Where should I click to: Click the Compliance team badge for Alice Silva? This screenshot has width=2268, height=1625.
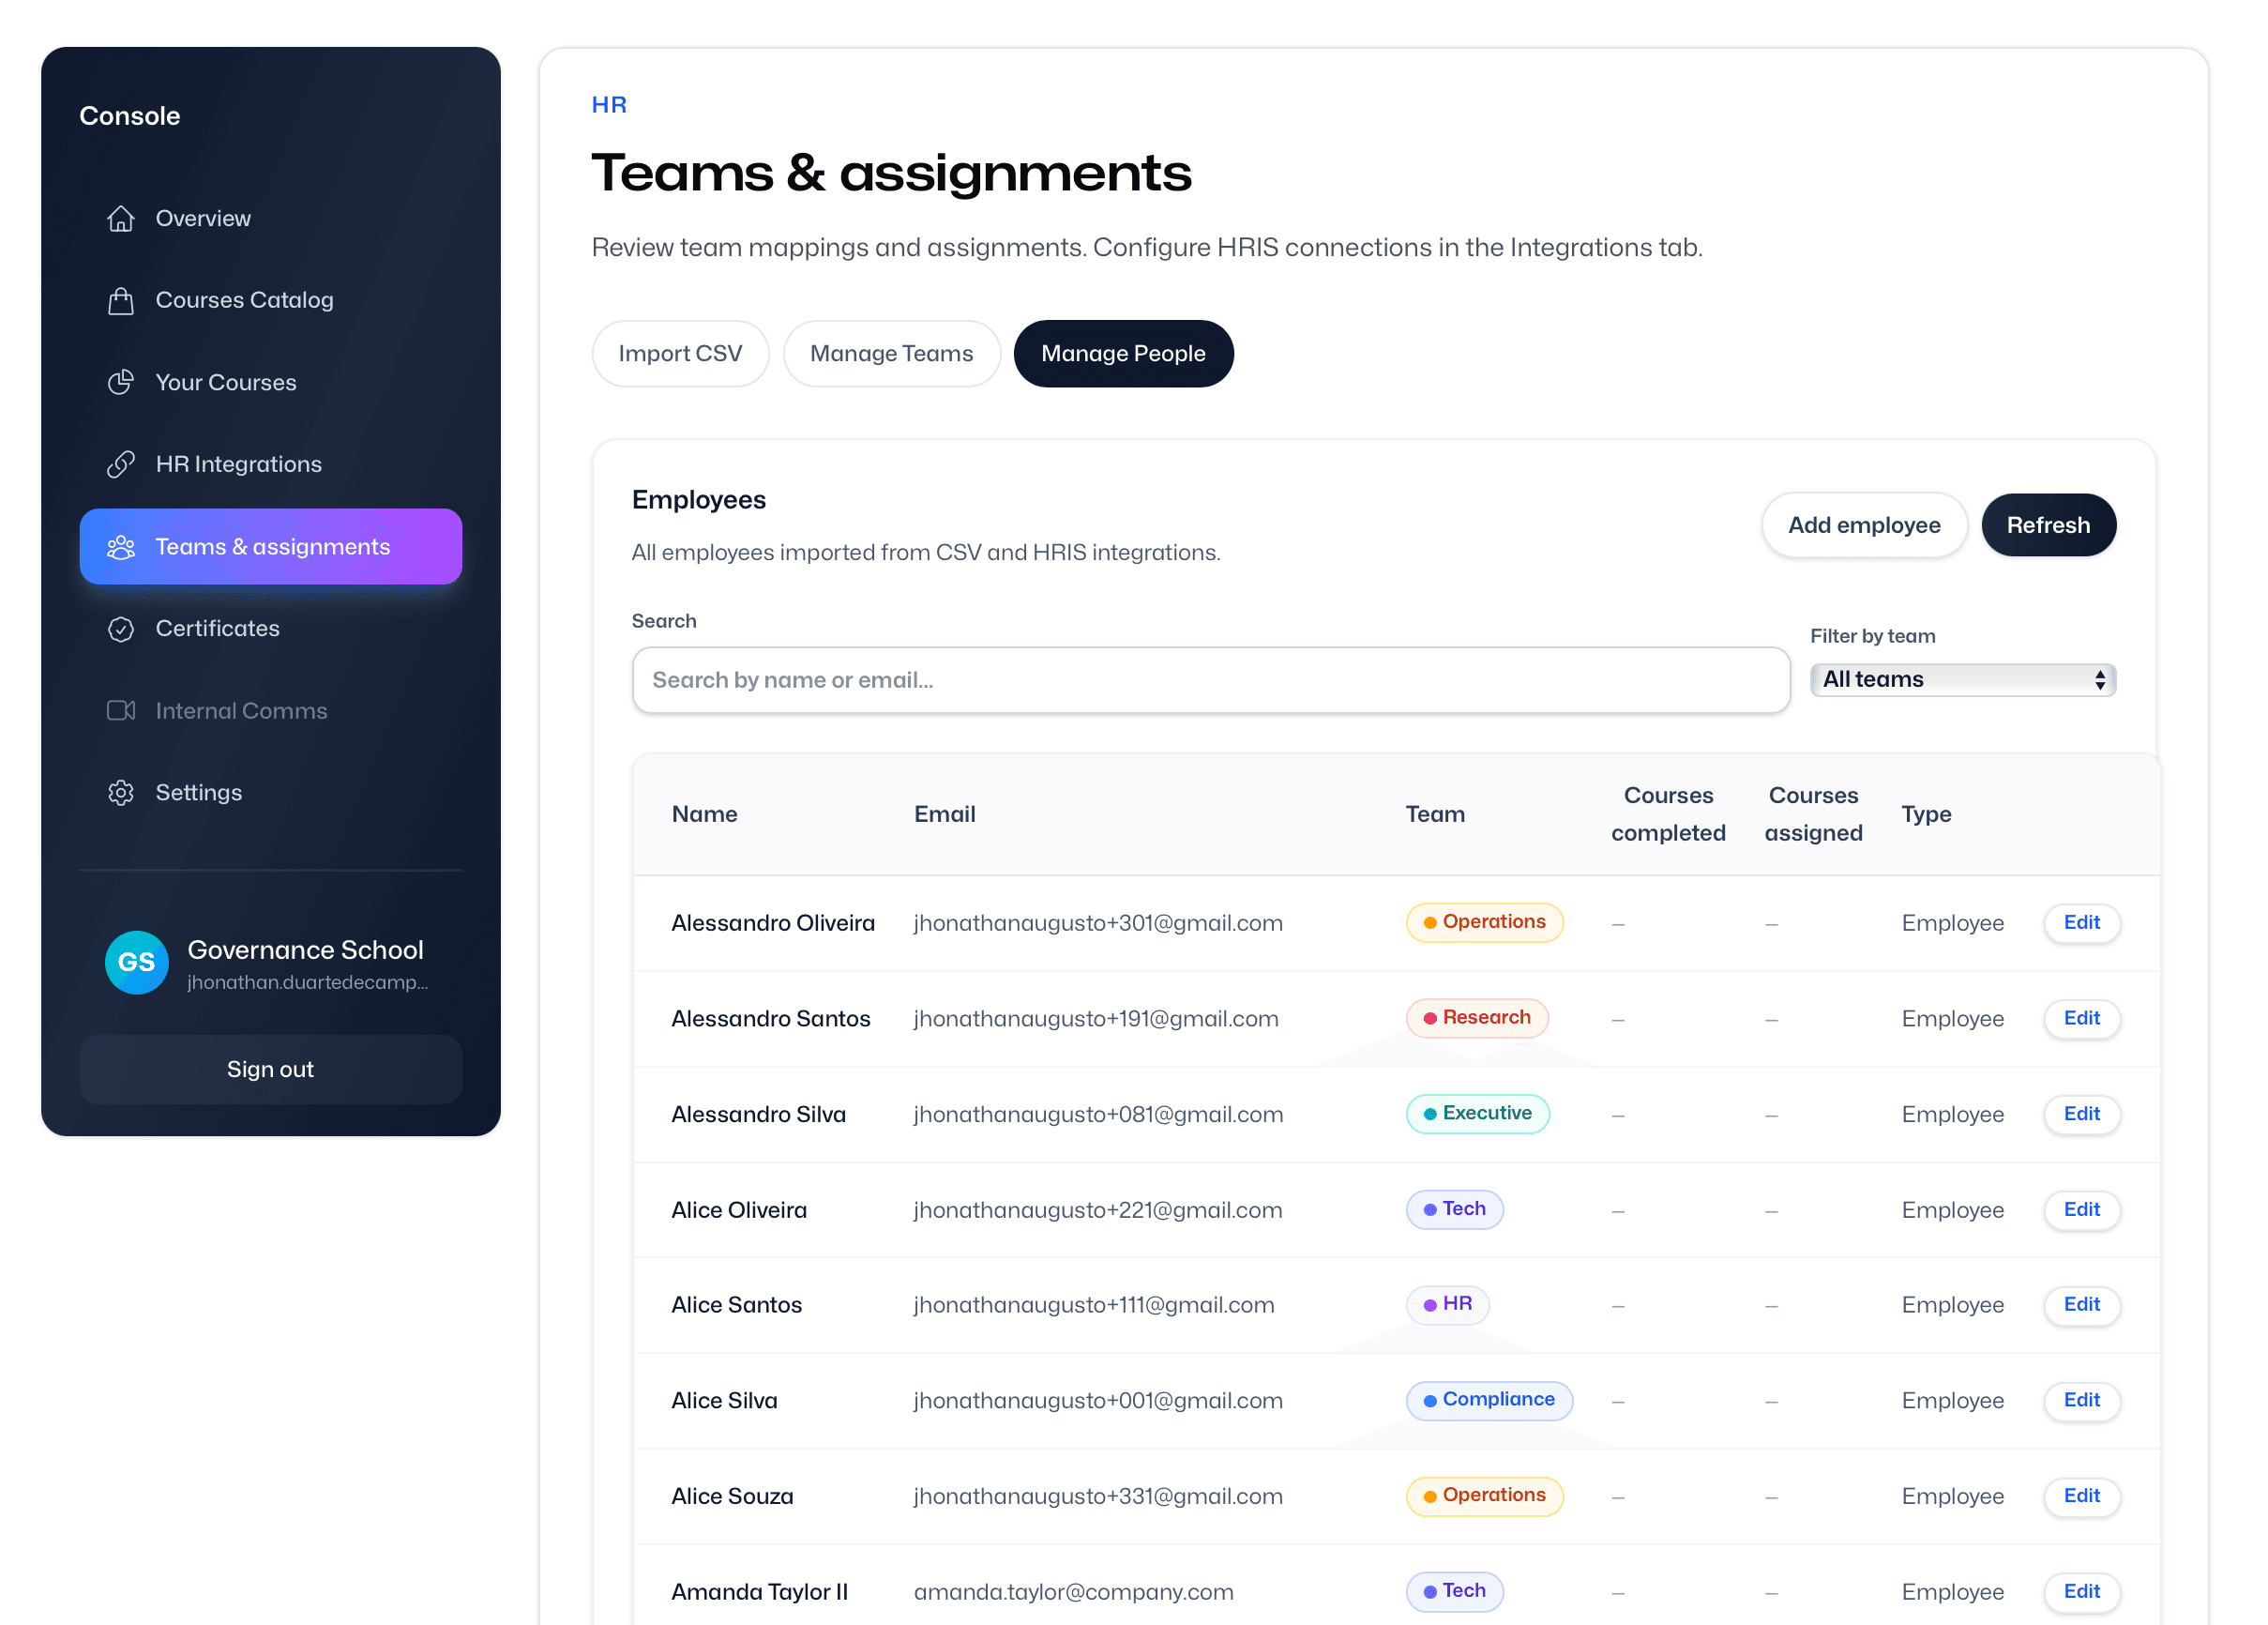(x=1488, y=1401)
